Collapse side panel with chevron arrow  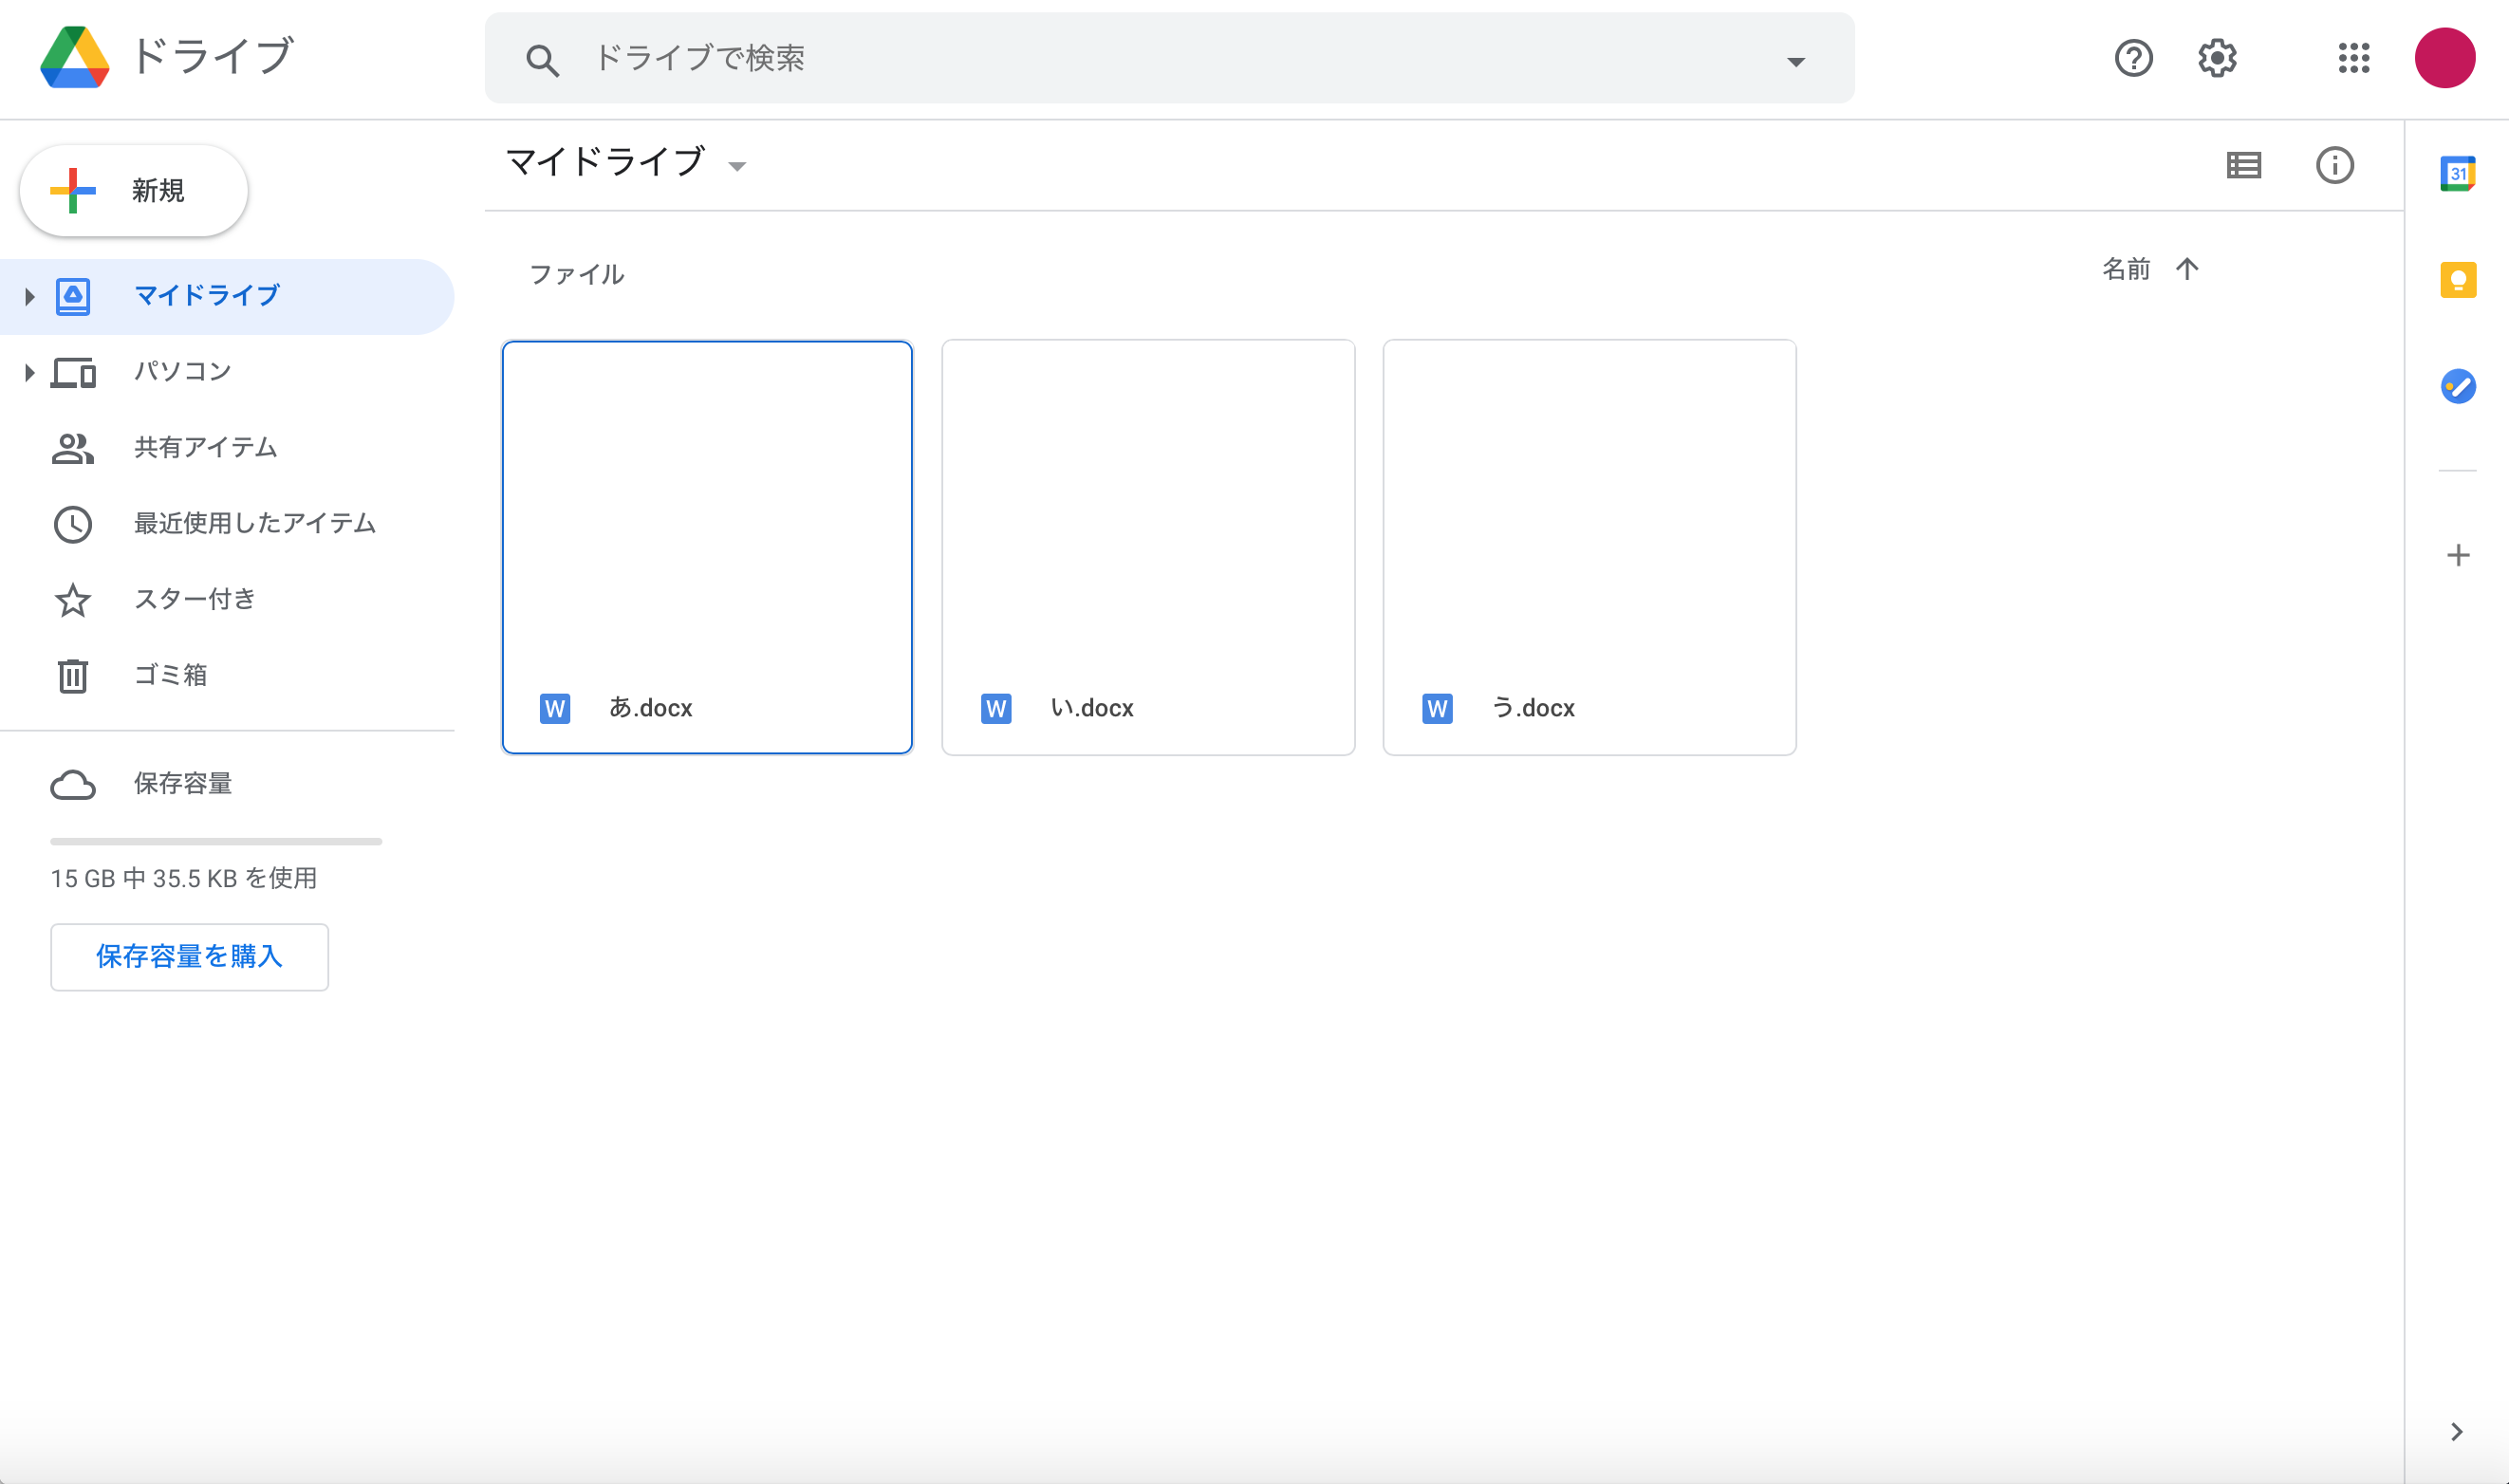(2457, 1432)
